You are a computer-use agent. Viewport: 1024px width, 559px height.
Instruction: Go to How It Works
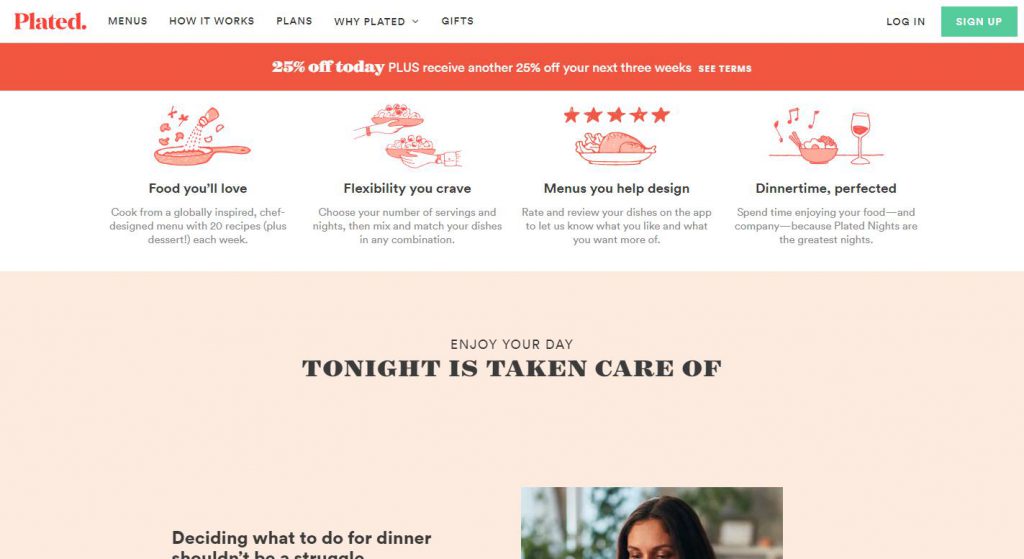pos(212,21)
